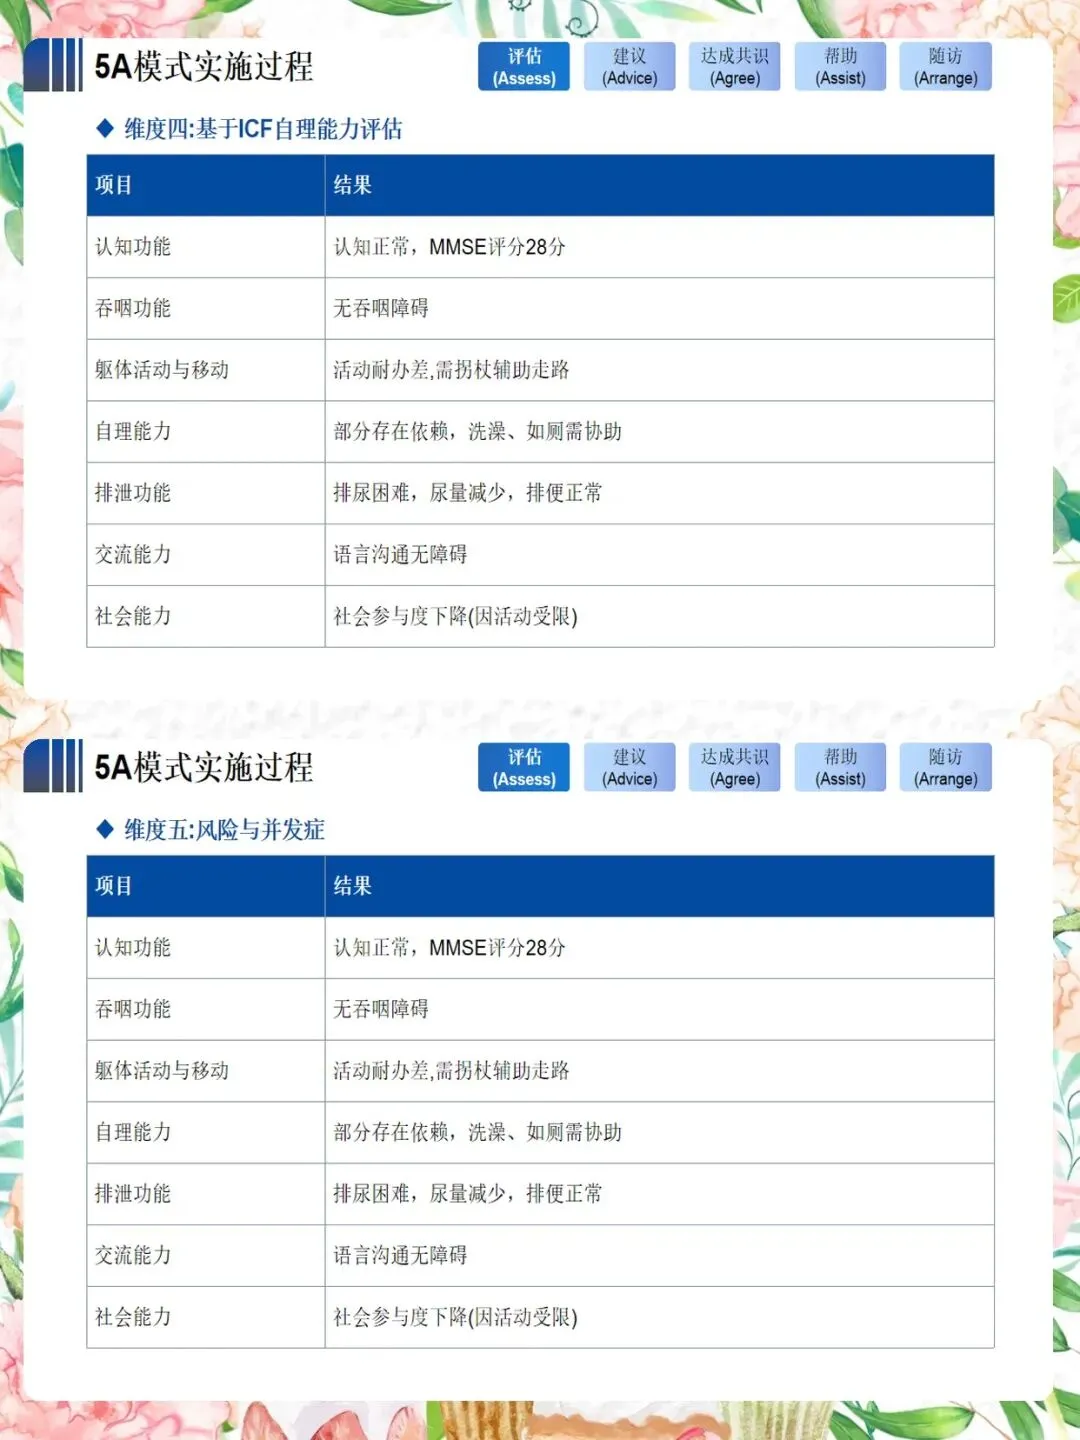The width and height of the screenshot is (1080, 1440).
Task: Click heading 维度四:基于ICF自理能力评估
Action: tap(263, 129)
